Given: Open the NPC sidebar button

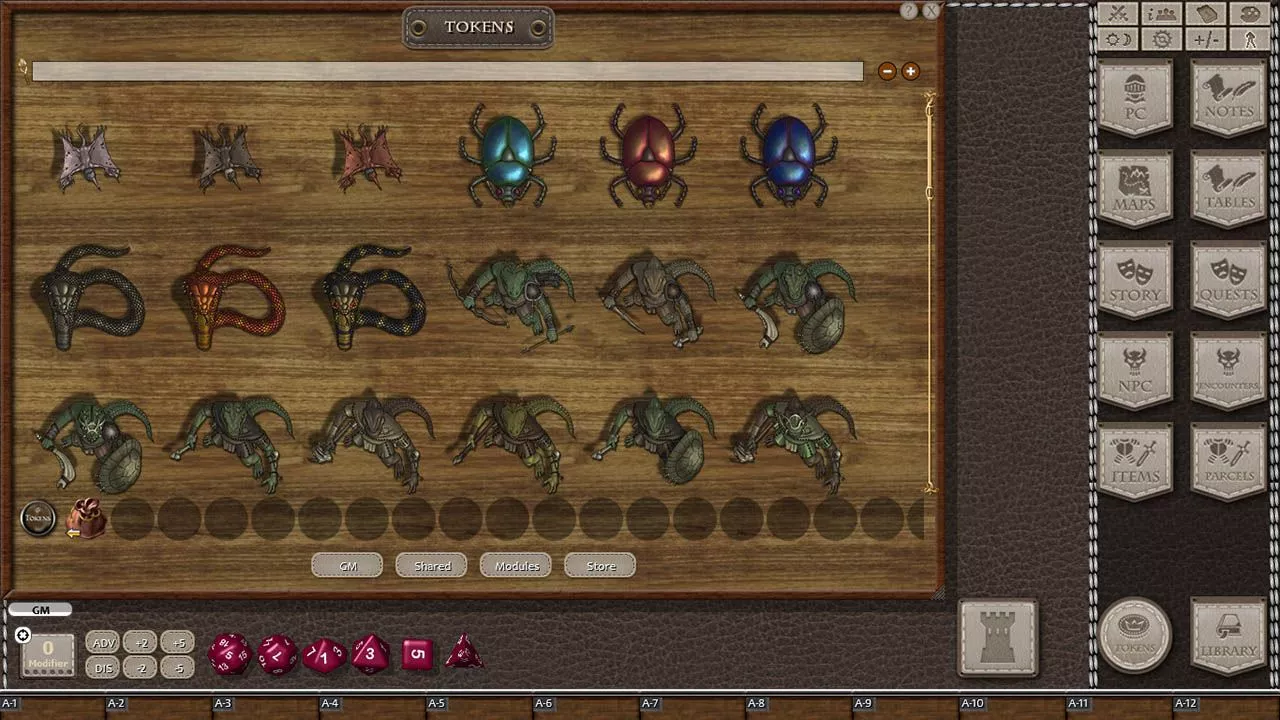Looking at the screenshot, I should (x=1135, y=372).
